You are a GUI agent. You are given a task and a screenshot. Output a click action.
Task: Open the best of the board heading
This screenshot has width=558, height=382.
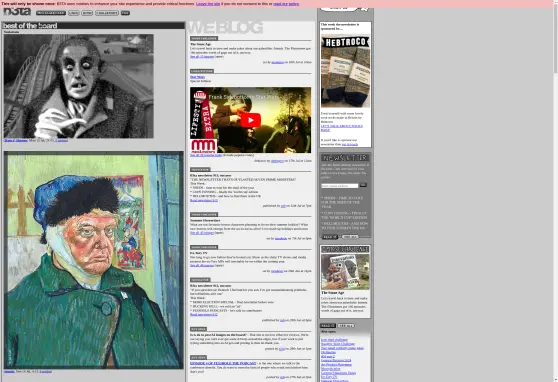click(30, 26)
